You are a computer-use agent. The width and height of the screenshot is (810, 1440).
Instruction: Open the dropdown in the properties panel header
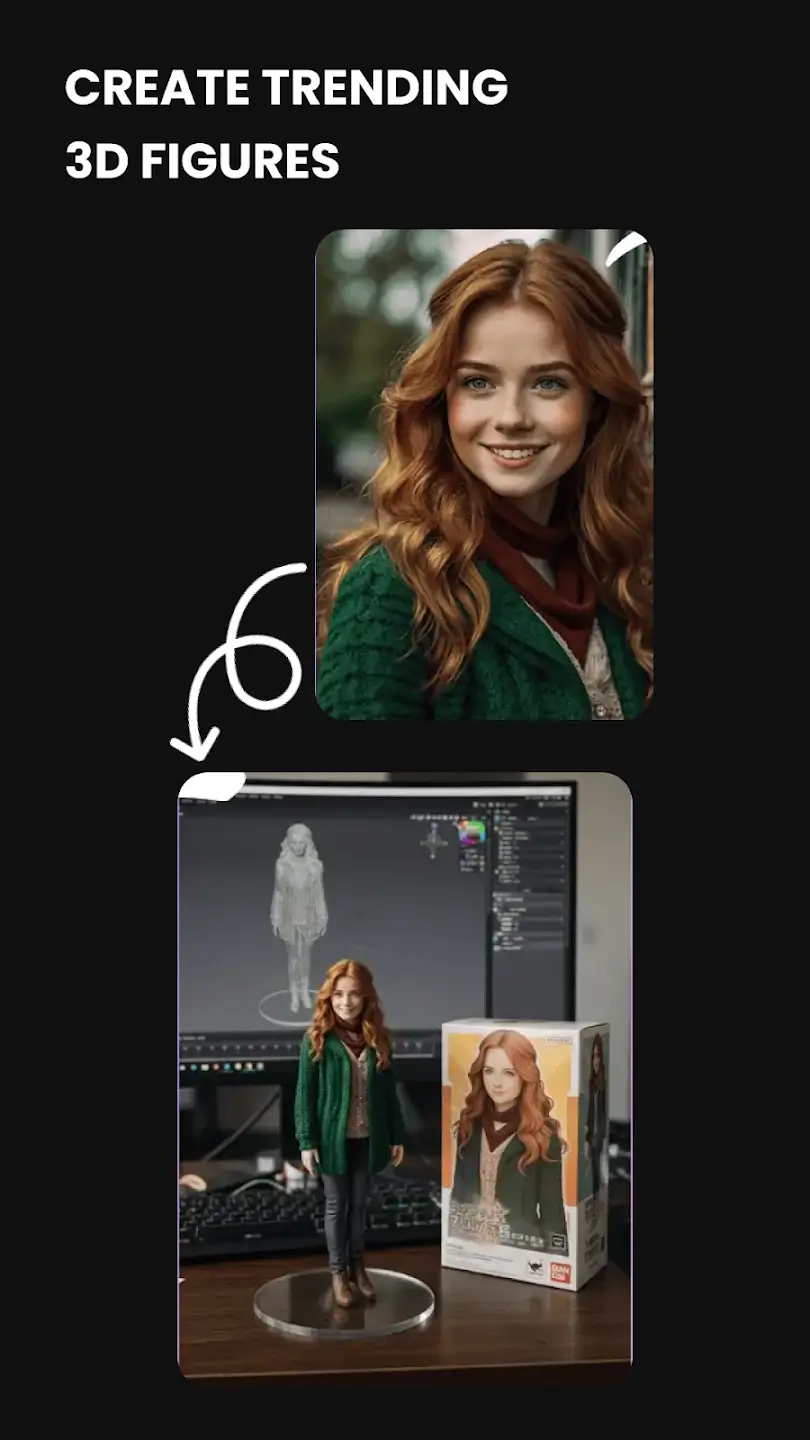point(540,803)
